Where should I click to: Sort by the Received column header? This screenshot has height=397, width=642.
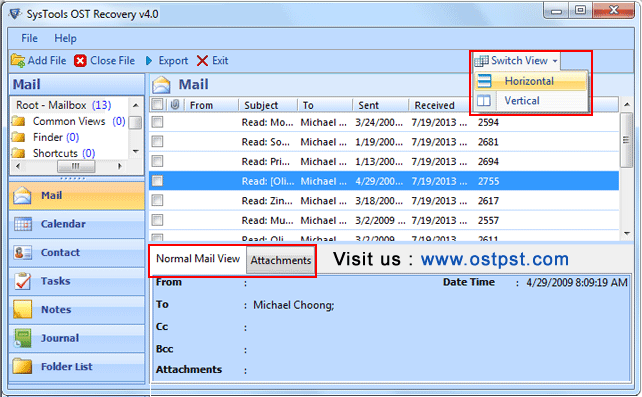click(440, 105)
